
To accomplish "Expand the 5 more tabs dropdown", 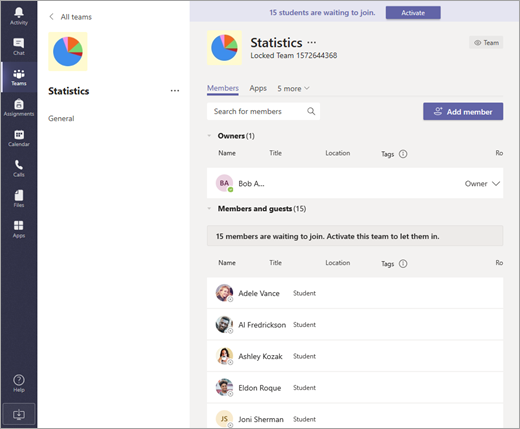I will coord(293,88).
